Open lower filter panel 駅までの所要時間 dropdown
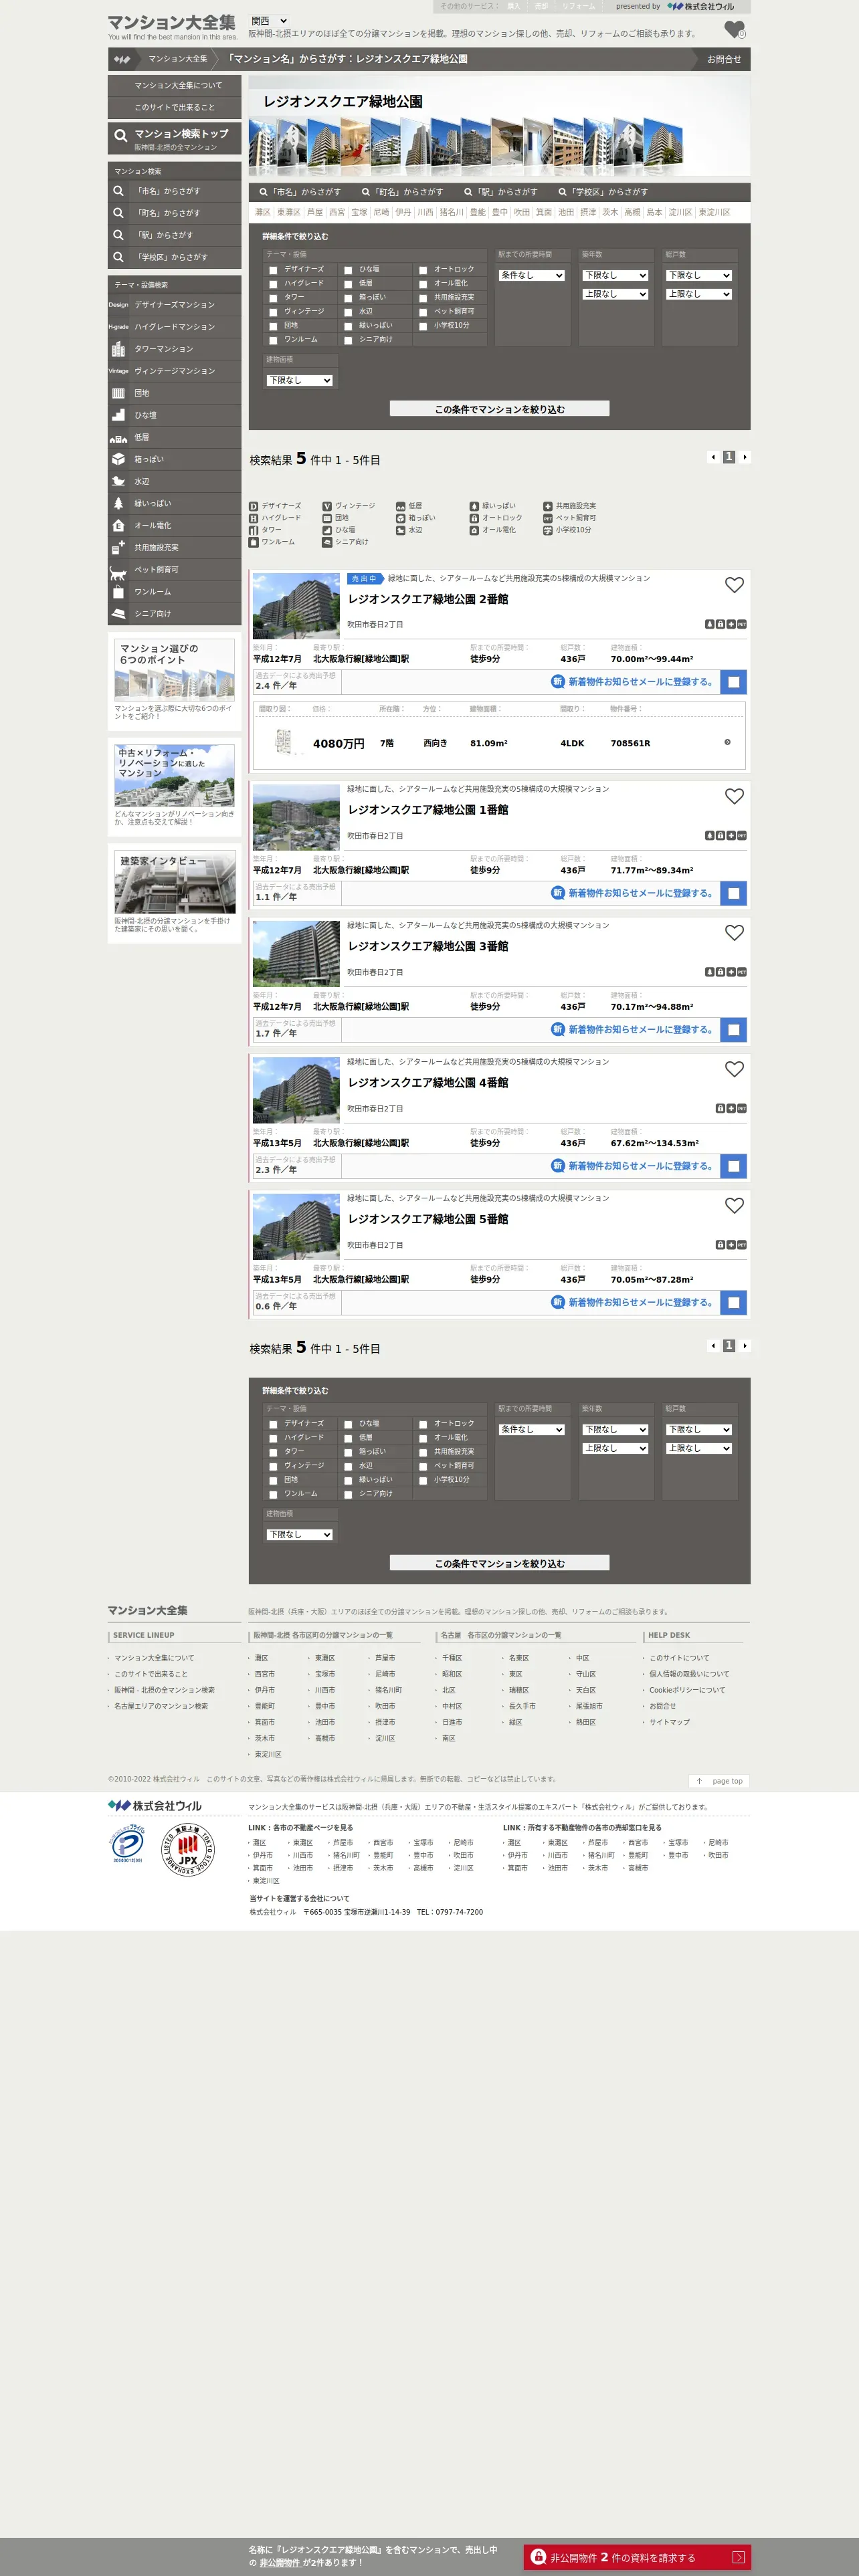 tap(532, 1429)
